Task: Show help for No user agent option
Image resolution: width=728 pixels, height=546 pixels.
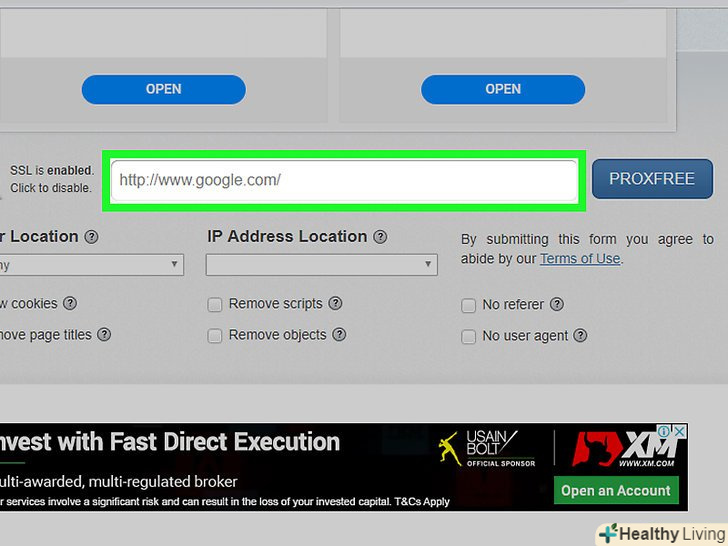Action: click(x=580, y=336)
